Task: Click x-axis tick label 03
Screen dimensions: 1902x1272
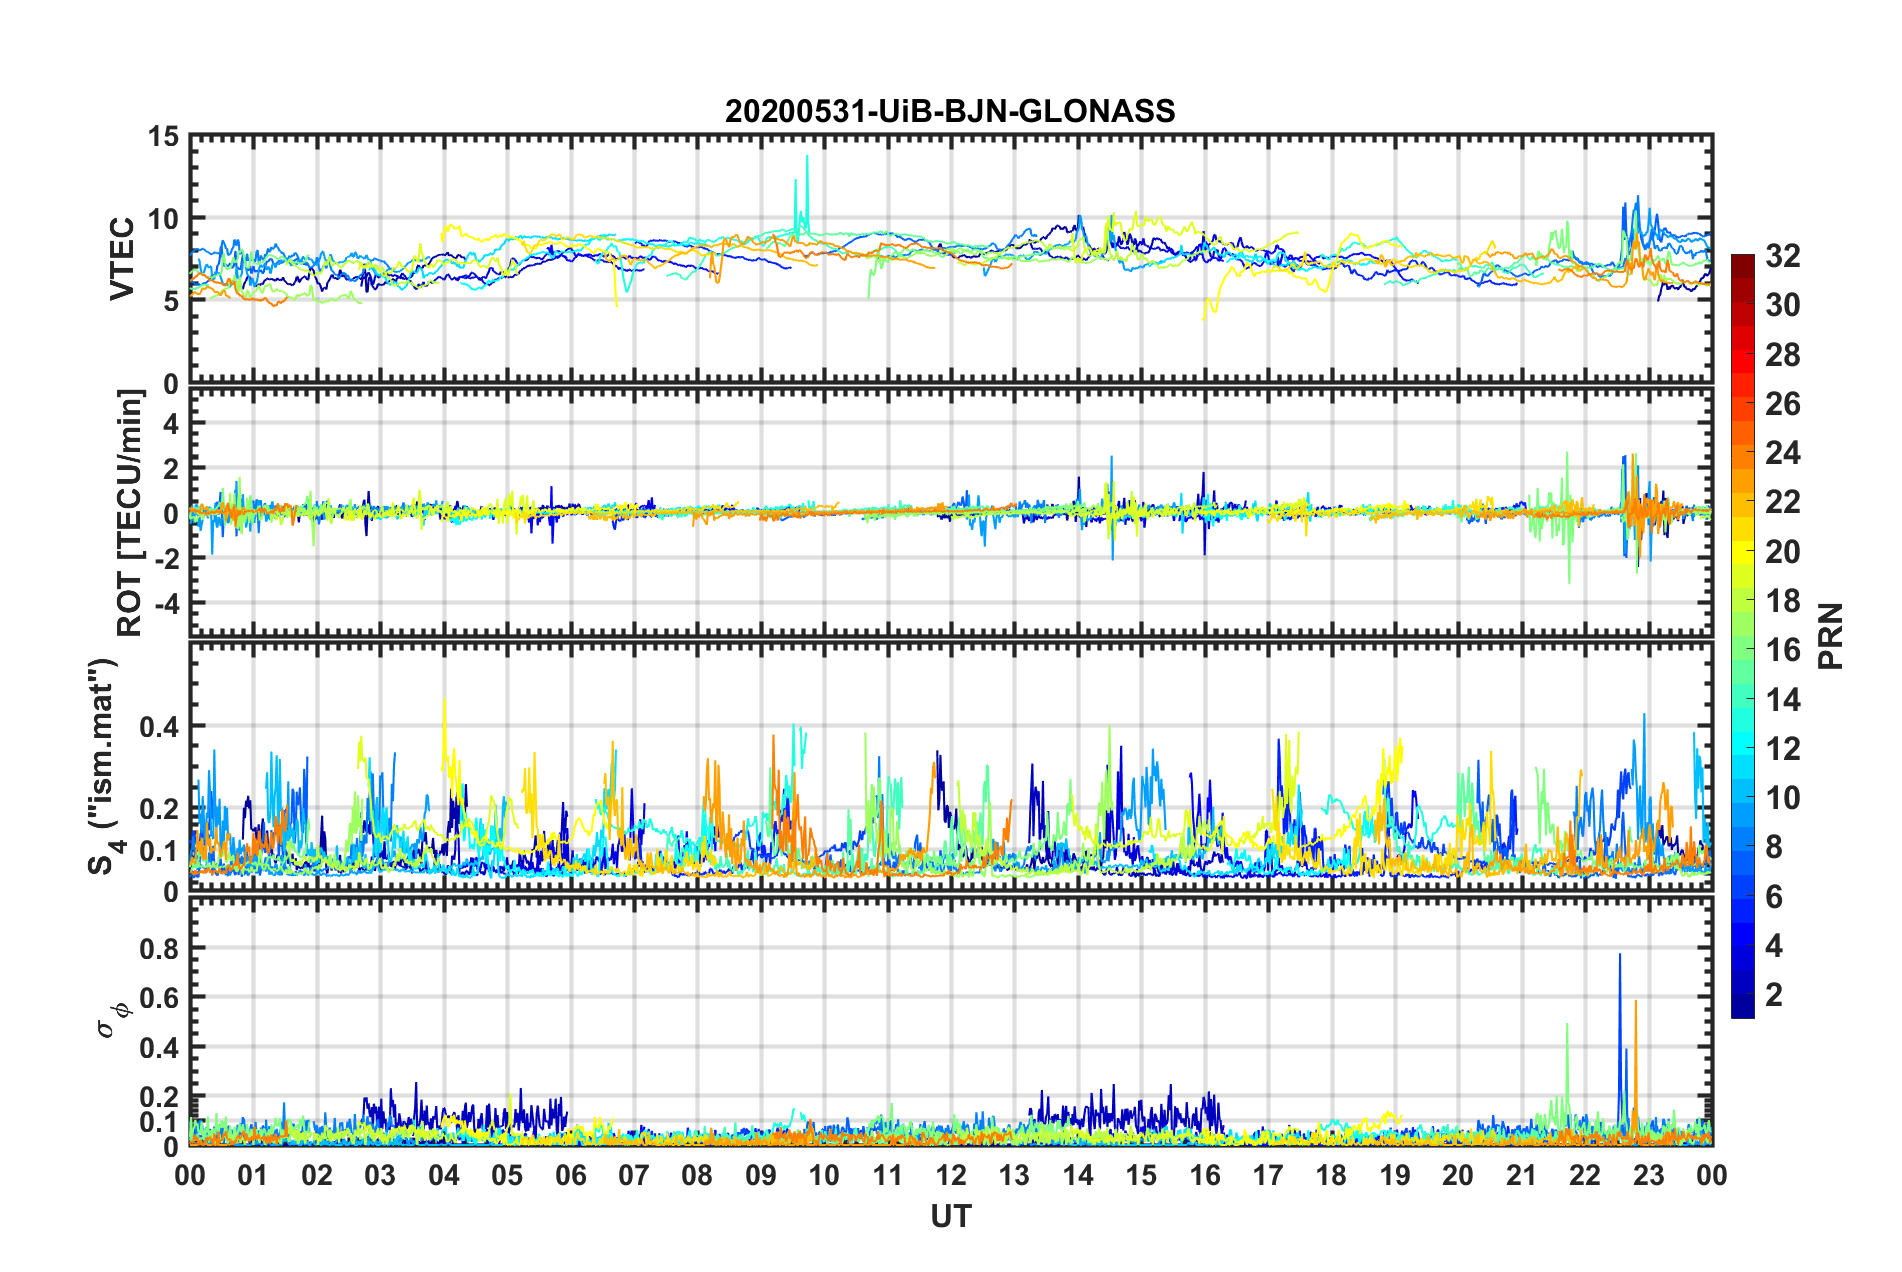Action: click(x=380, y=1175)
